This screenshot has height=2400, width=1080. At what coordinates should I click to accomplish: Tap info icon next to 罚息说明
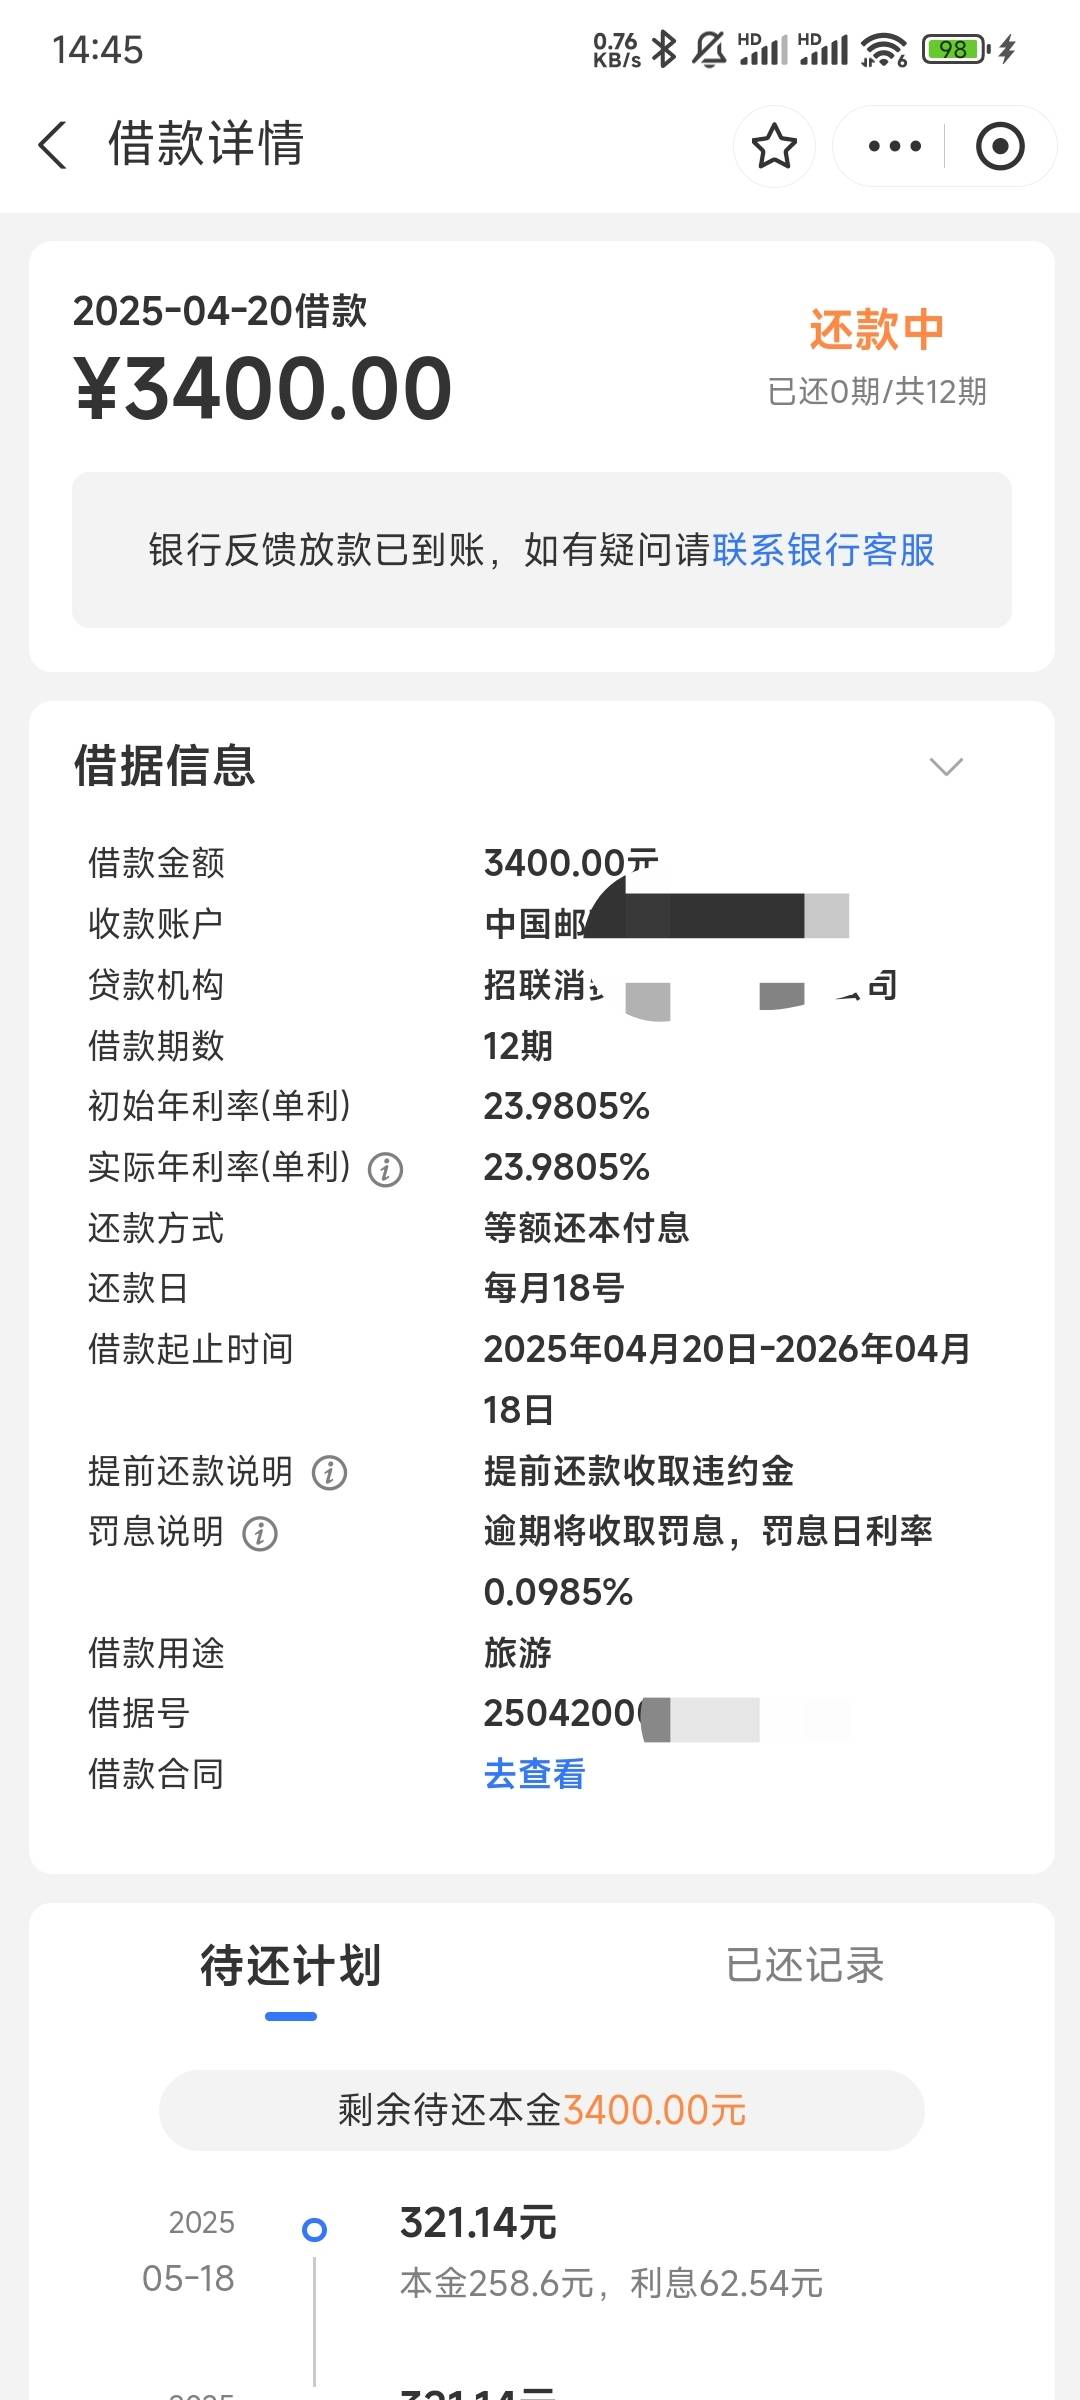tap(260, 1533)
